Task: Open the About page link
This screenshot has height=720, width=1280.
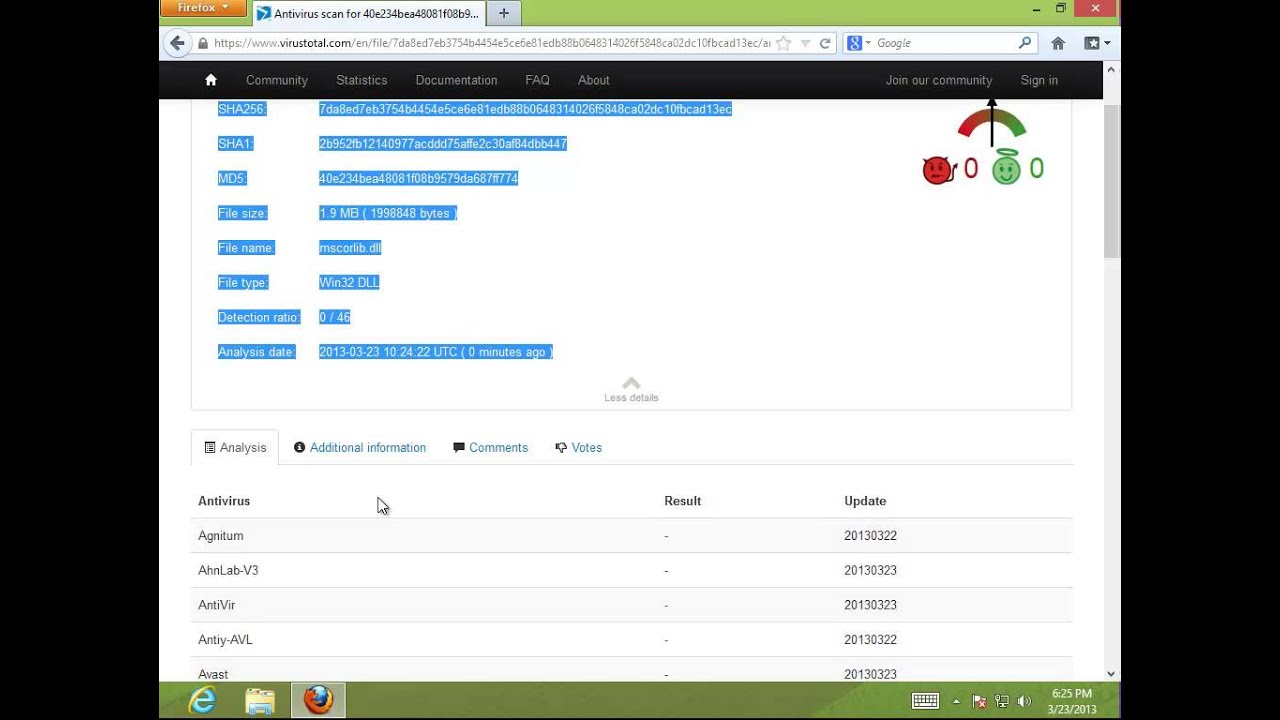Action: [x=593, y=80]
